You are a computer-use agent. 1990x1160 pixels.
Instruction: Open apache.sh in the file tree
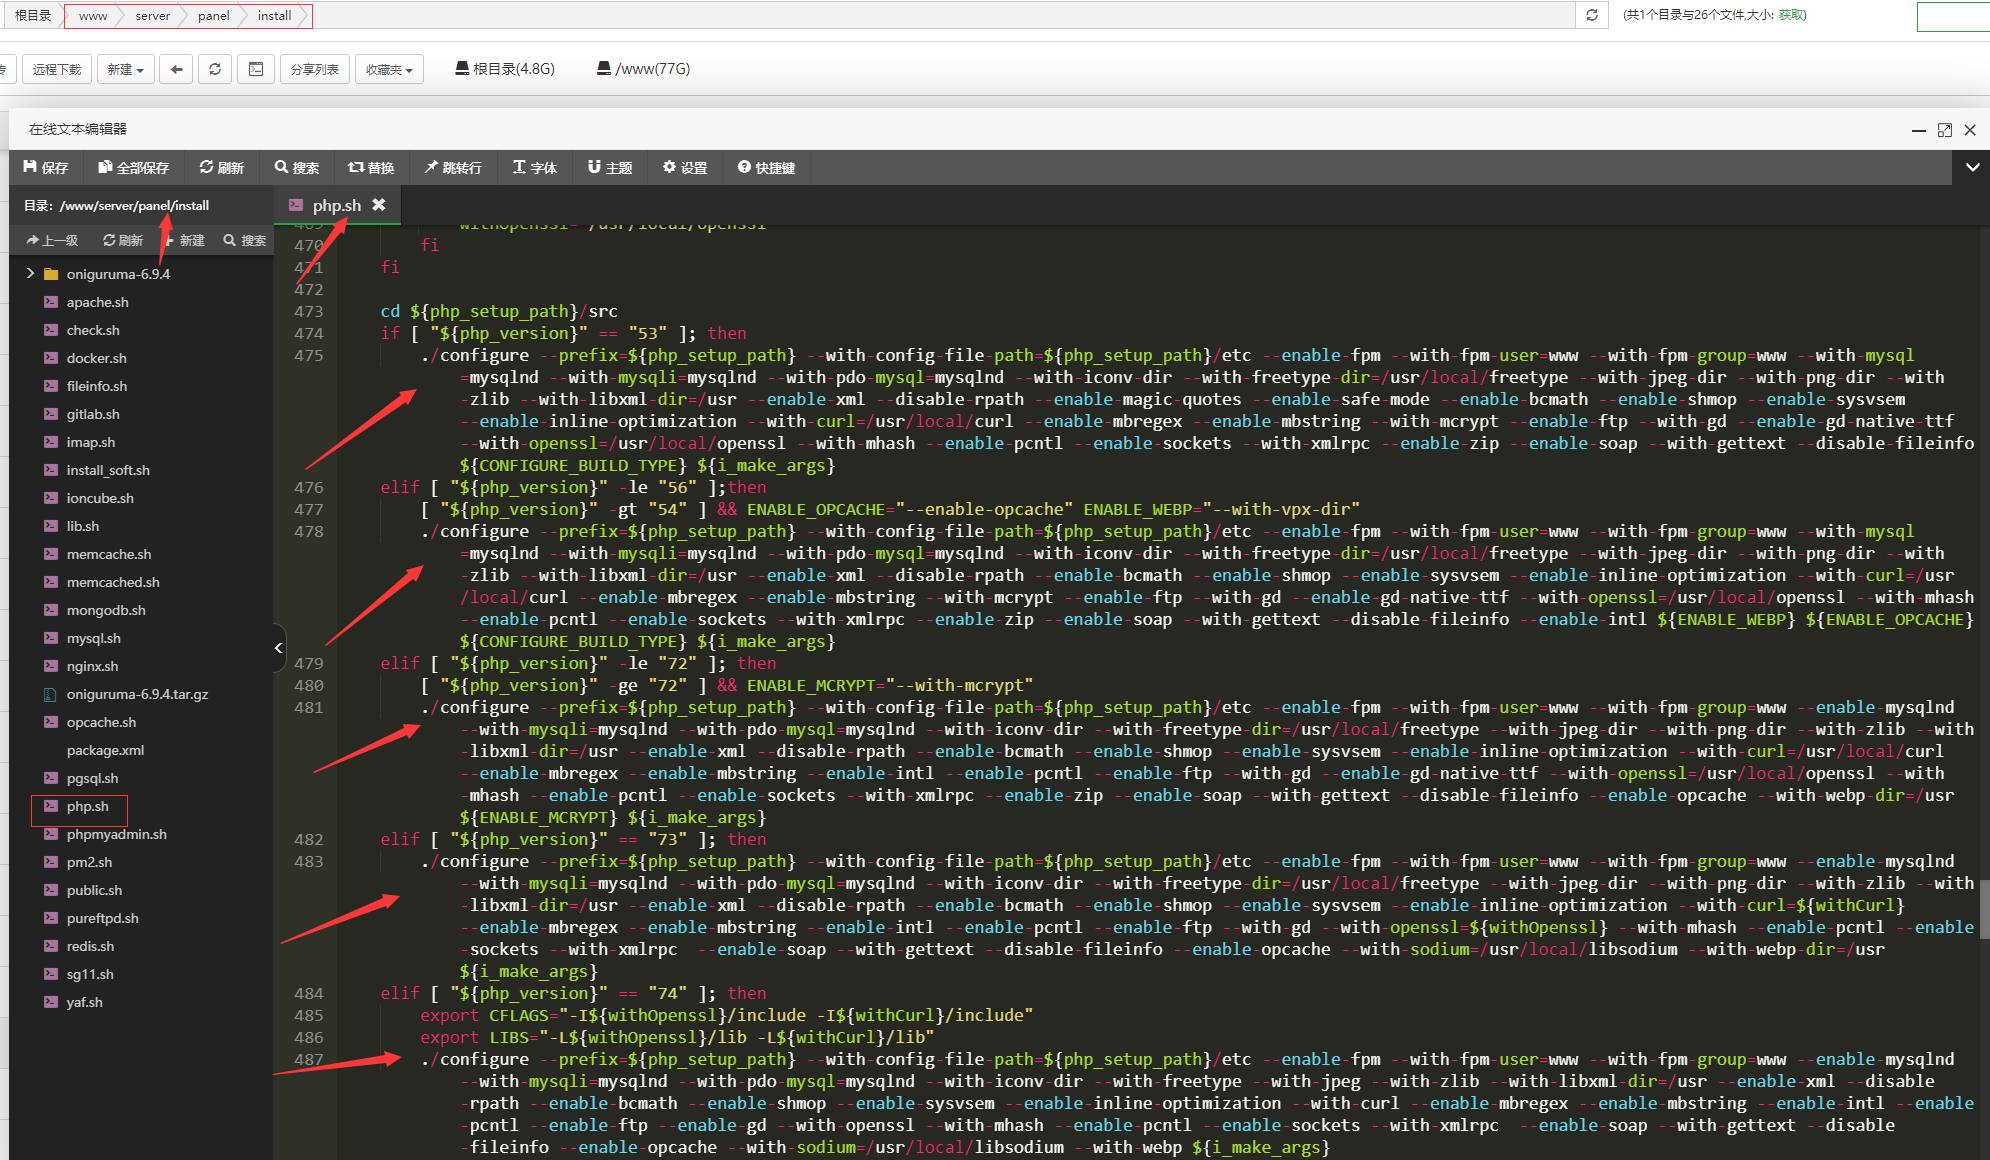98,302
